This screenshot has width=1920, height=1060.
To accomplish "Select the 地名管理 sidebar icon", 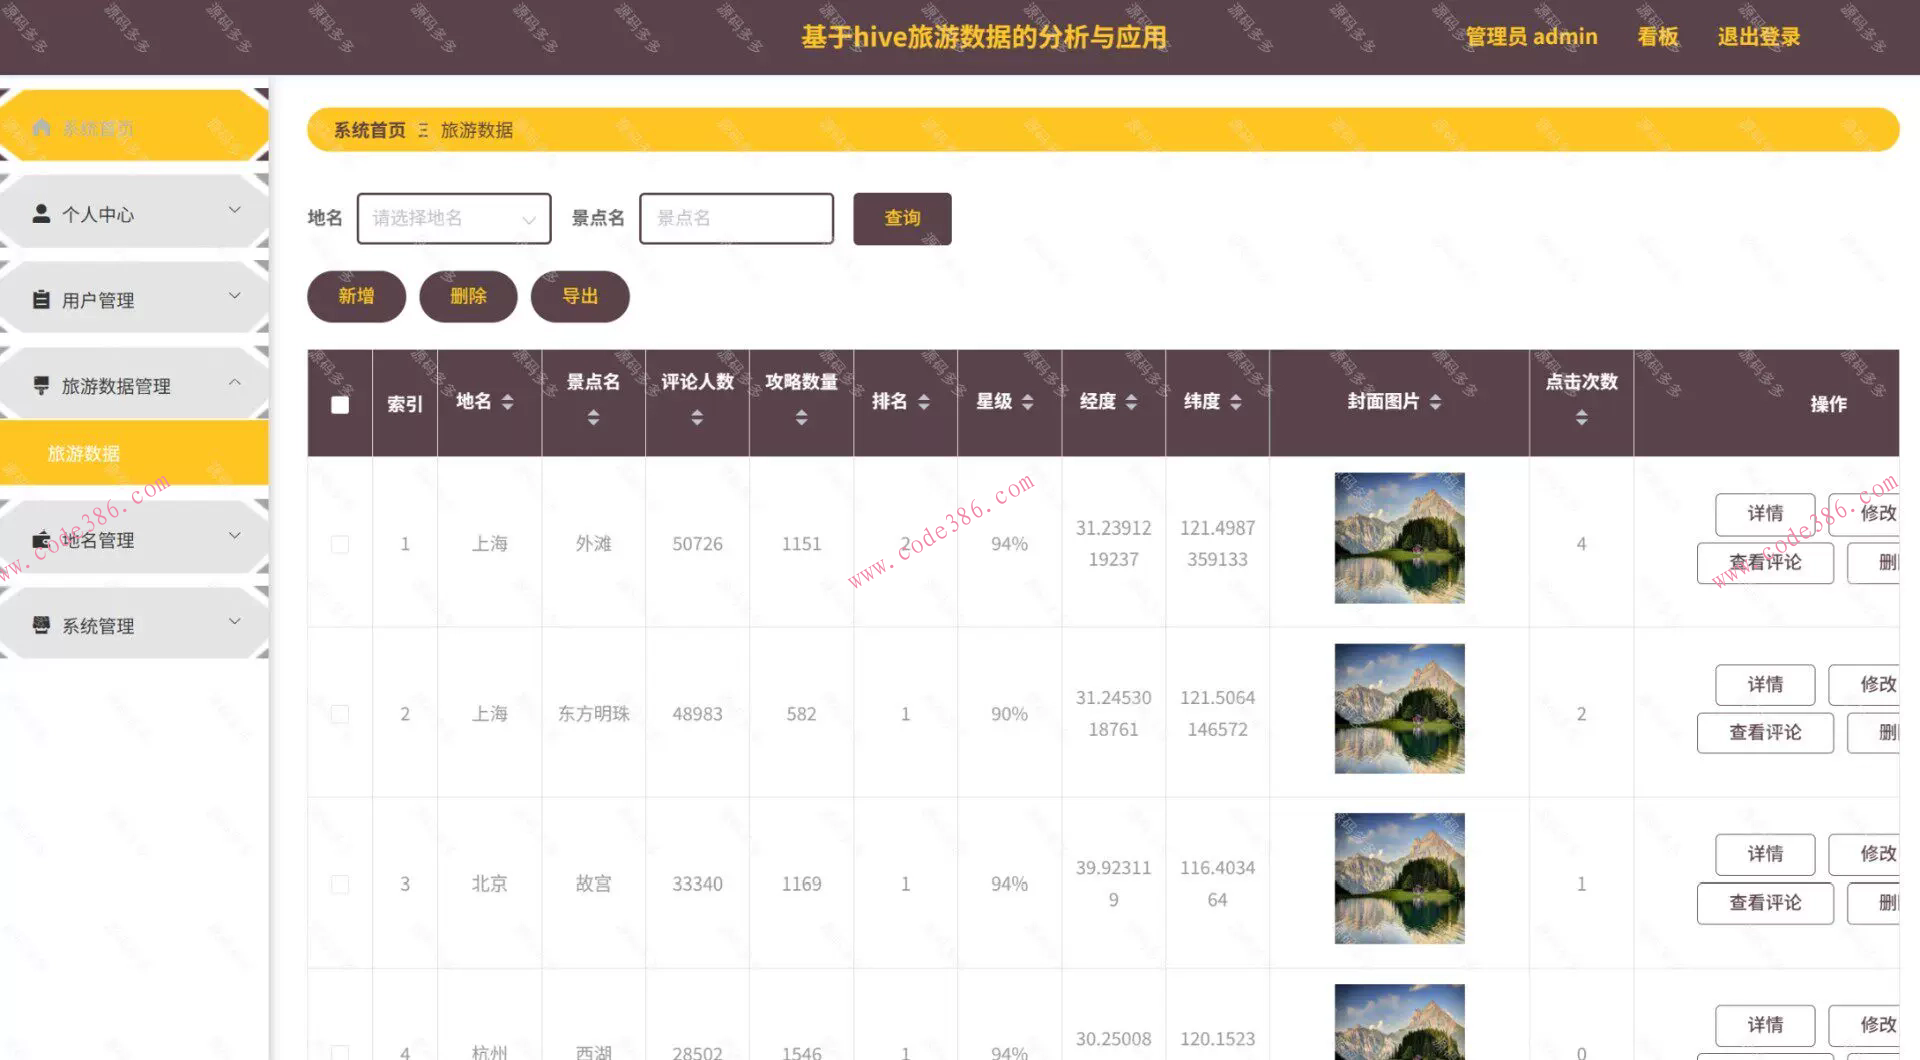I will tap(41, 537).
